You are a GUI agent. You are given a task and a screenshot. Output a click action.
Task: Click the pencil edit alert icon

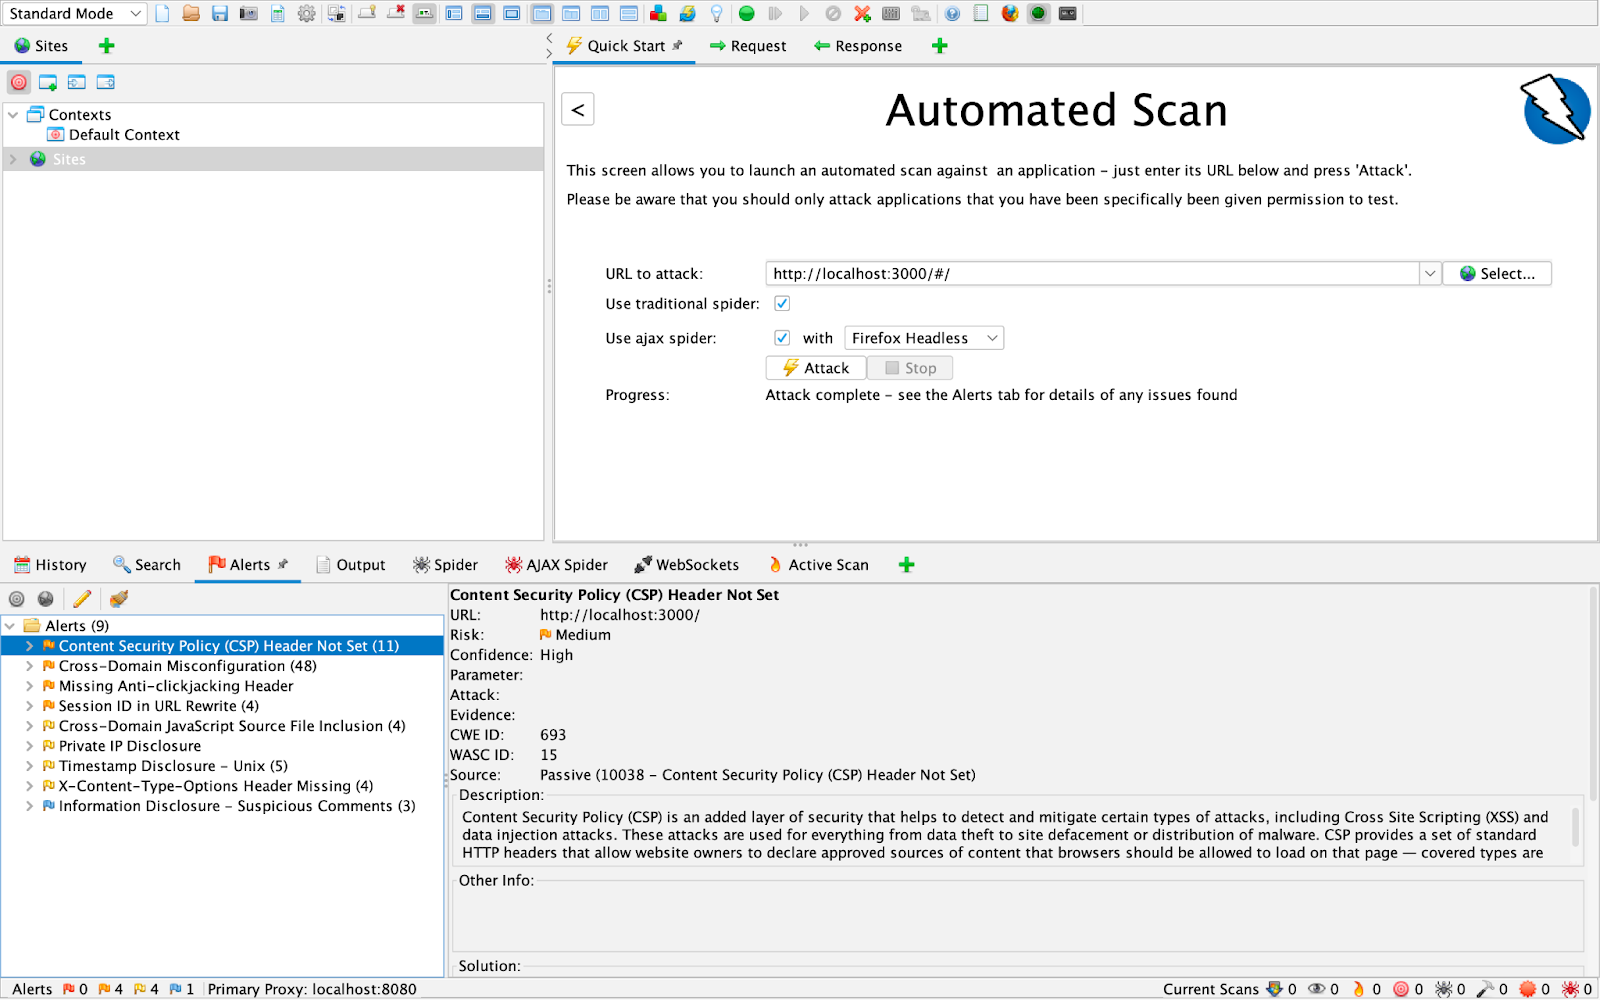(82, 599)
